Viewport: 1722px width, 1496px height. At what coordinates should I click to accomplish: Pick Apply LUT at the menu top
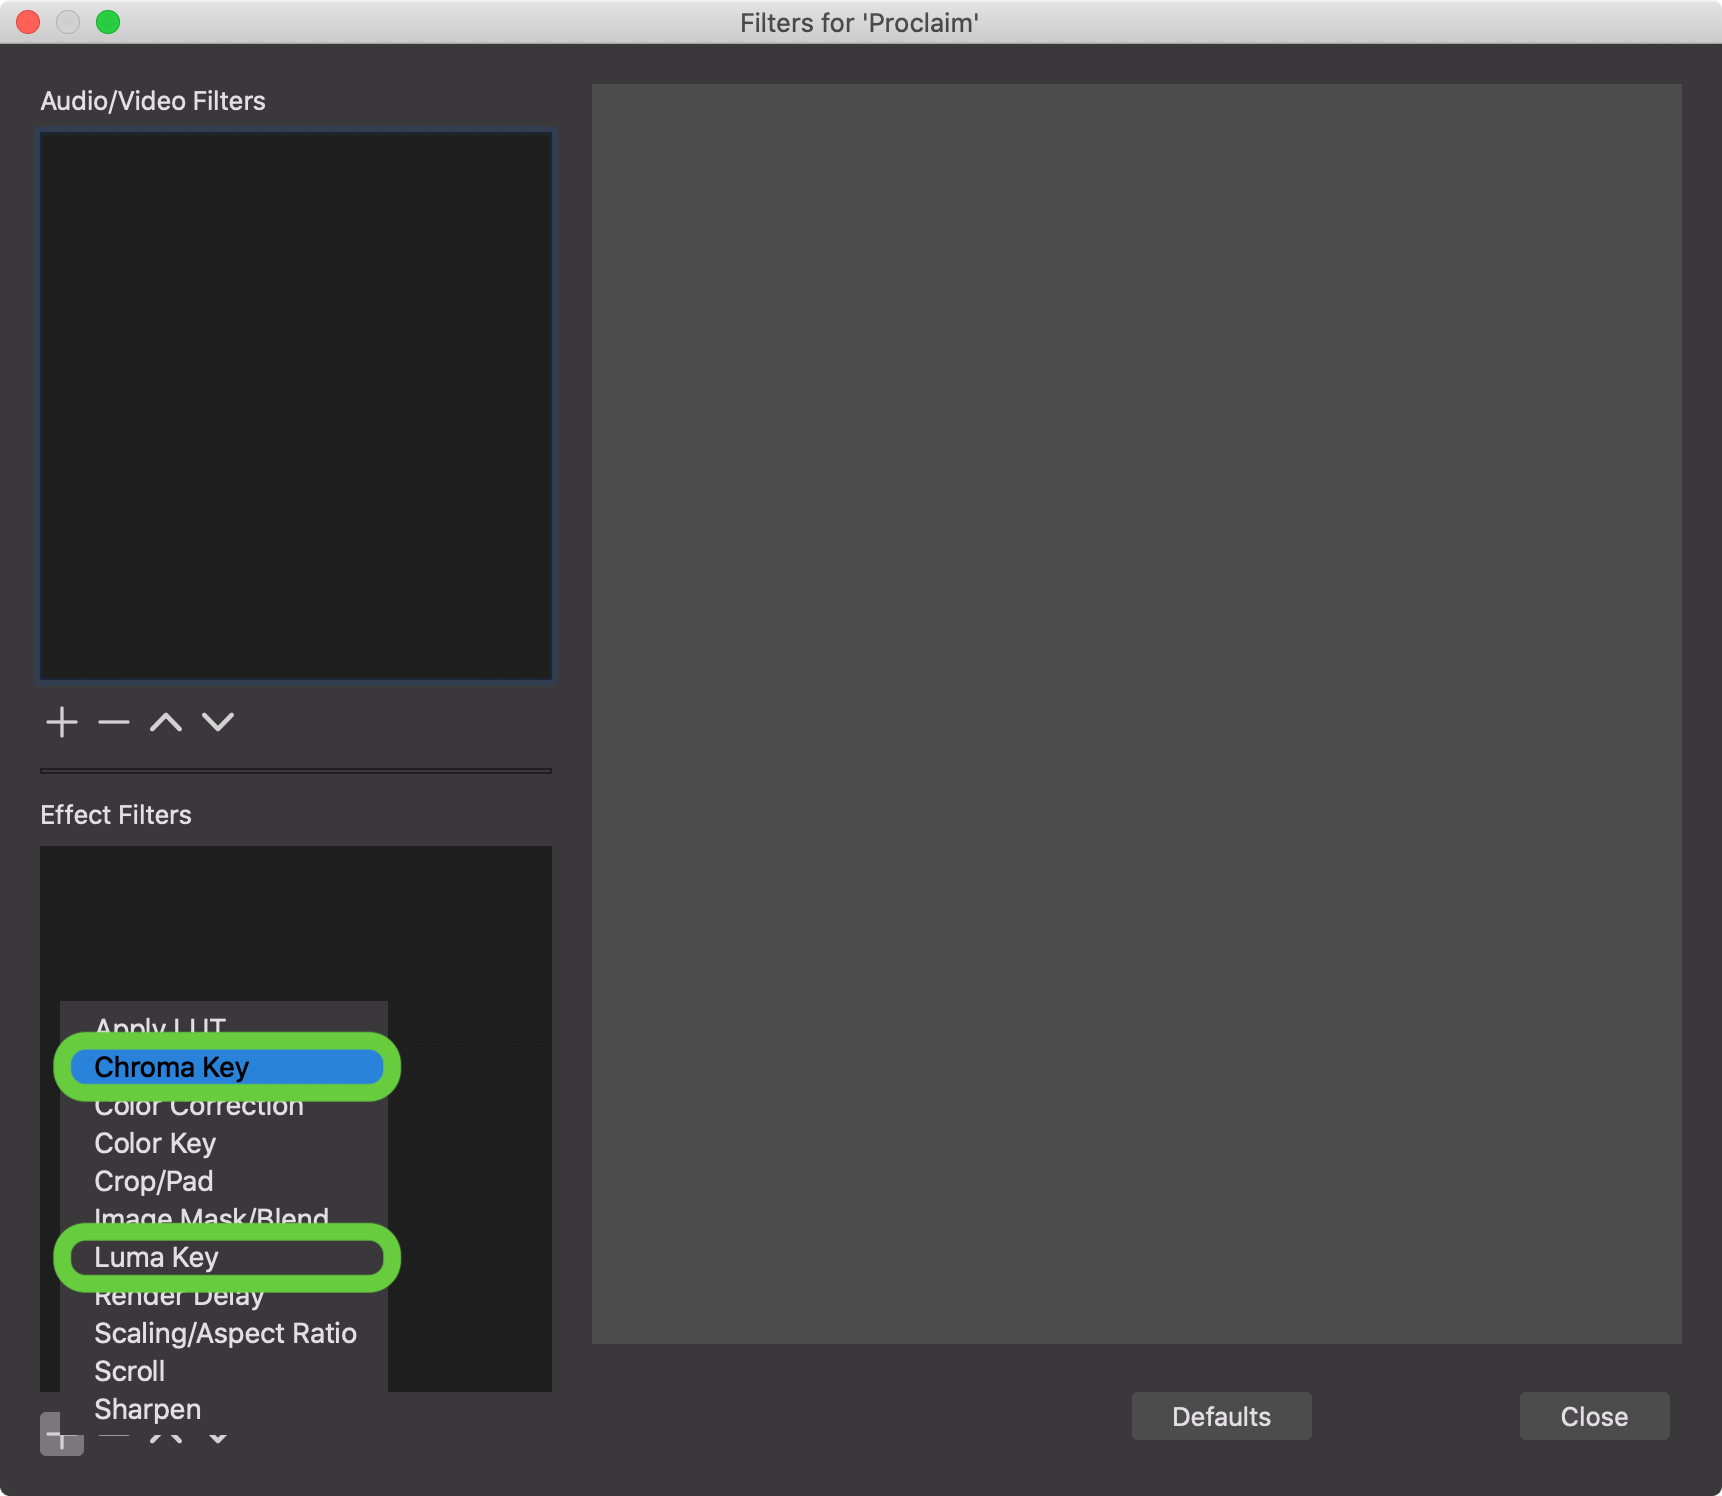point(160,1025)
